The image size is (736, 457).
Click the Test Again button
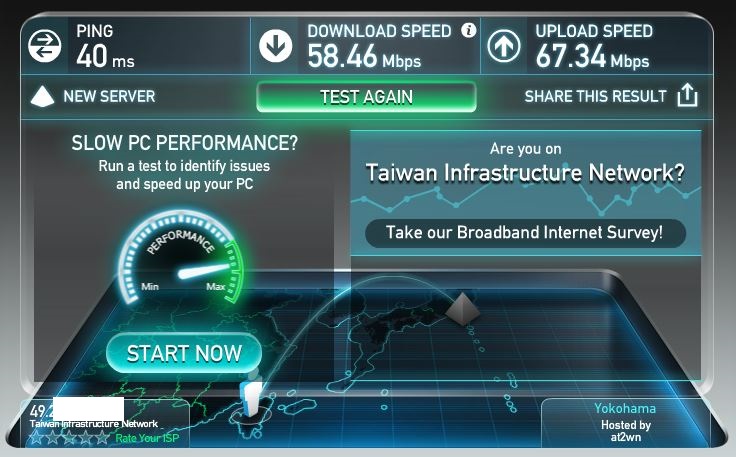366,97
